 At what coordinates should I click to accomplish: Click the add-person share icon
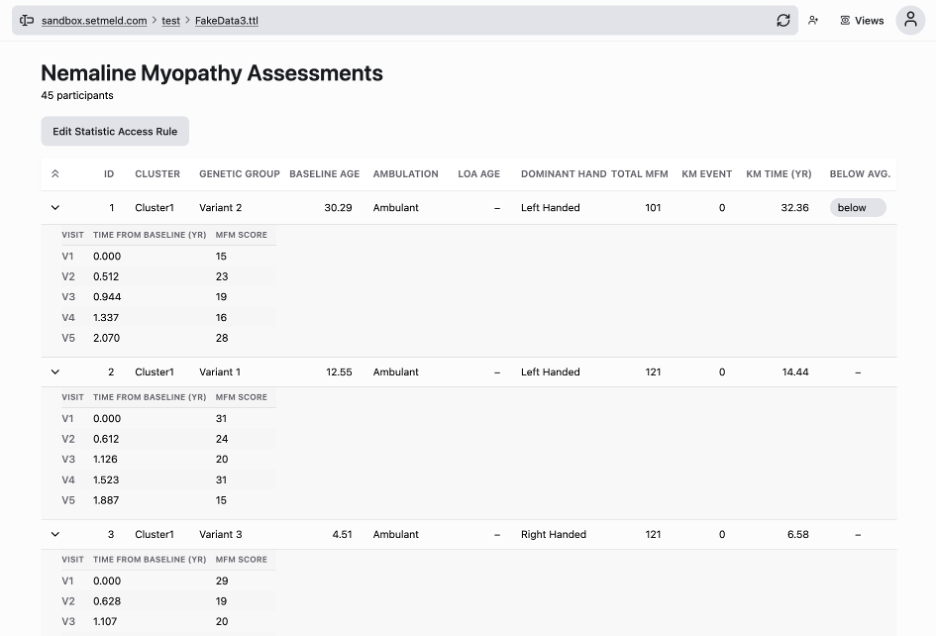pyautogui.click(x=813, y=20)
